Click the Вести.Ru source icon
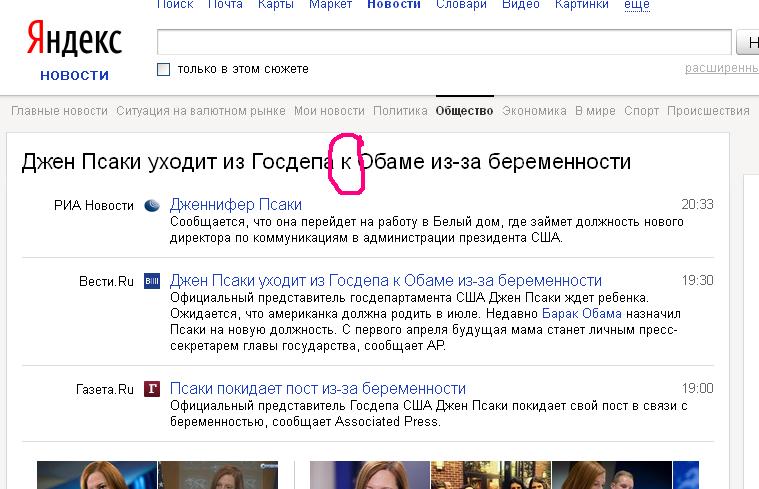 pos(152,281)
